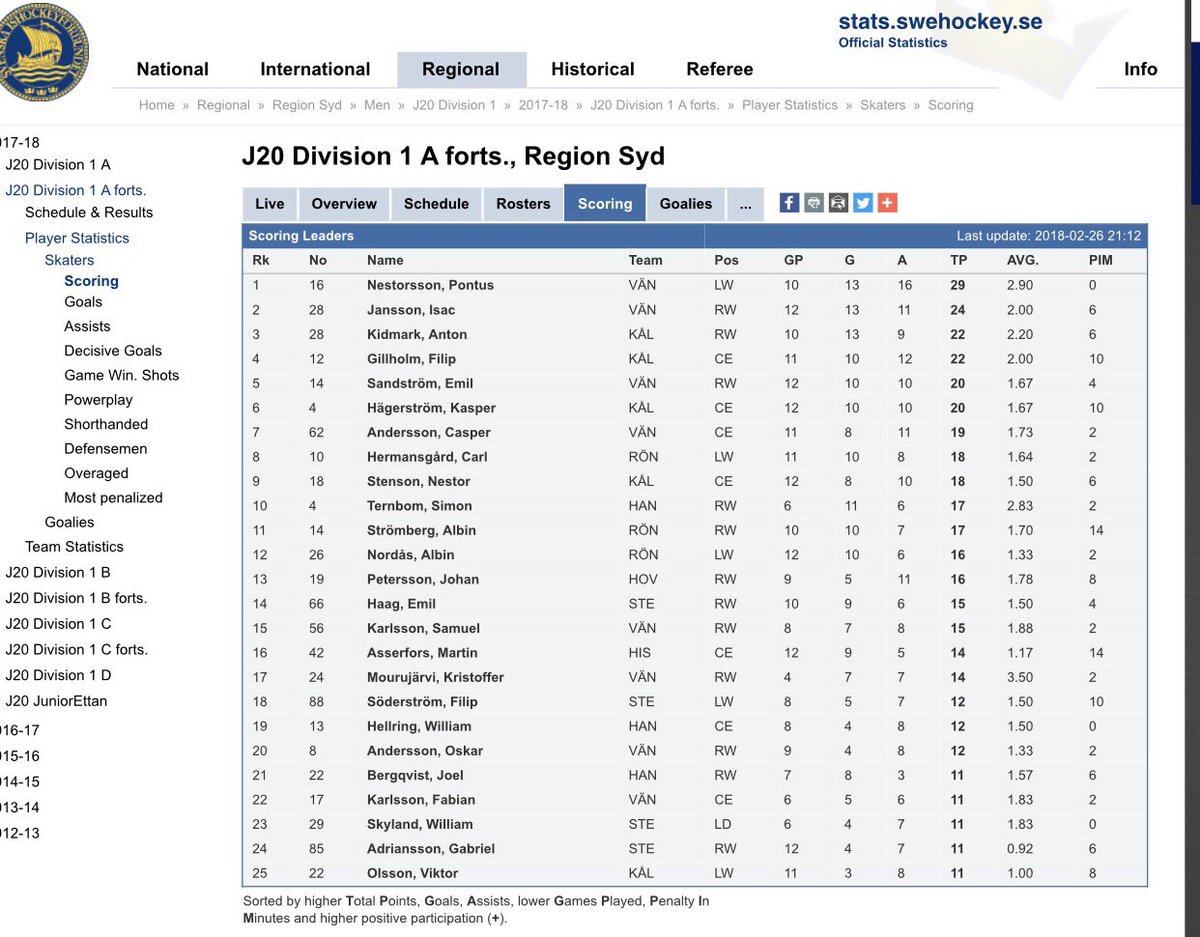Click Player Statistics in the breadcrumb
The image size is (1200, 937).
pyautogui.click(x=790, y=105)
